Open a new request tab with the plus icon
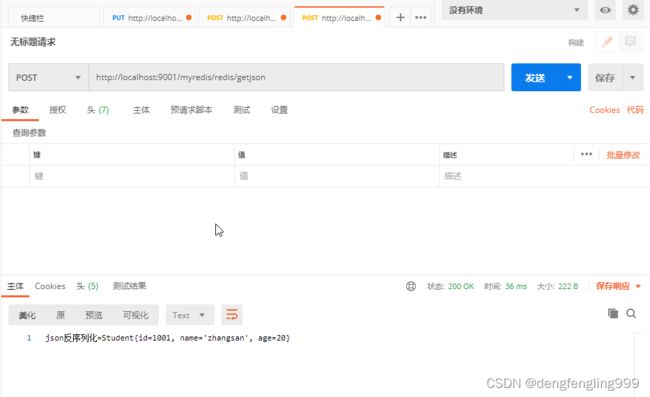The width and height of the screenshot is (650, 397). (400, 17)
